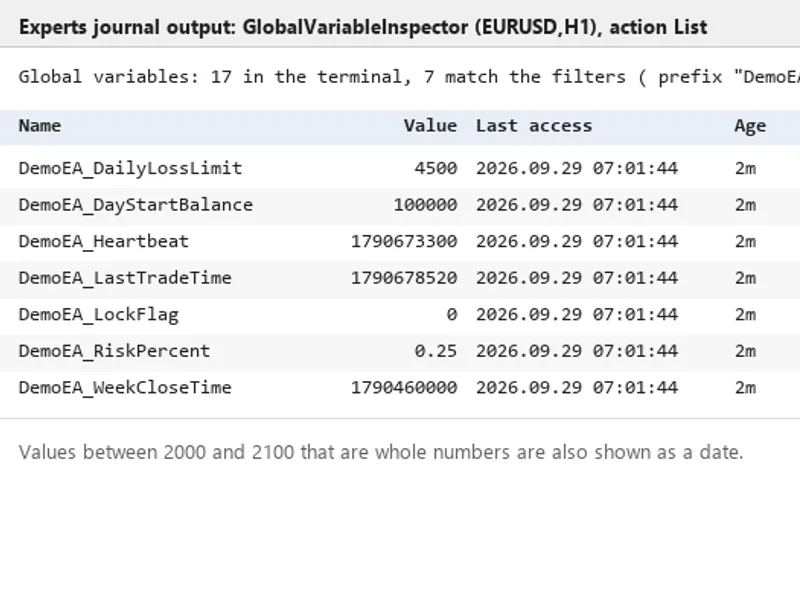Select the Heartbeat value 1790673300

(x=404, y=241)
